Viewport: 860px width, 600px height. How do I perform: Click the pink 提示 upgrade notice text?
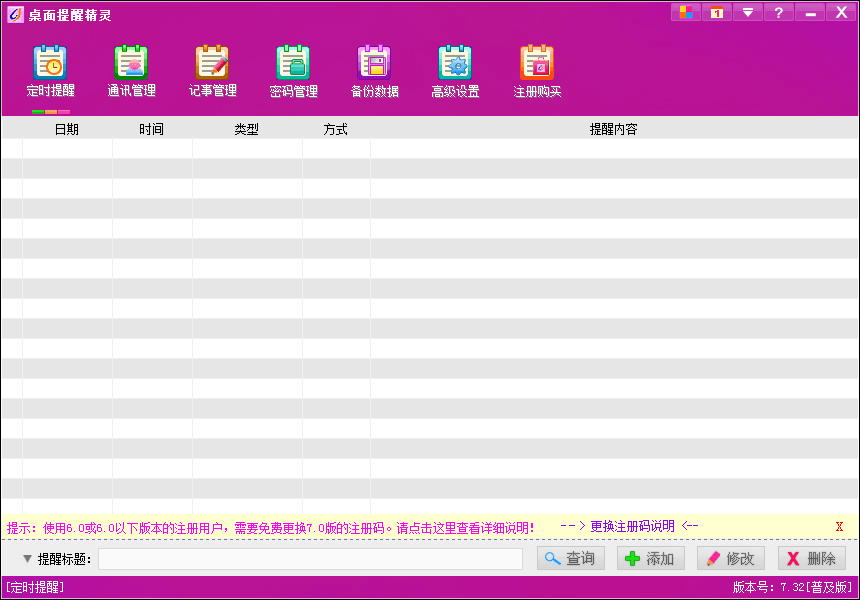point(270,528)
